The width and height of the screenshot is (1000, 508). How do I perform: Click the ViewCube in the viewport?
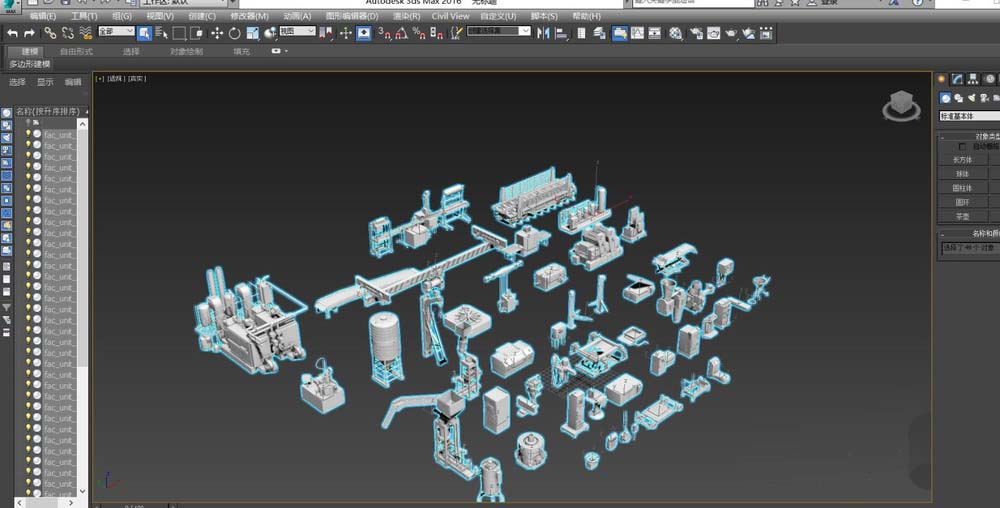(x=901, y=104)
